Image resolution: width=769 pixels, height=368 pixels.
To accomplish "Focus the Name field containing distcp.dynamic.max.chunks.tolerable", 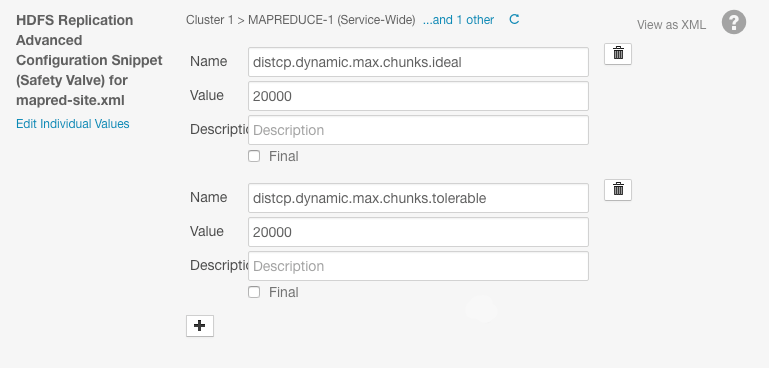I will tap(418, 198).
